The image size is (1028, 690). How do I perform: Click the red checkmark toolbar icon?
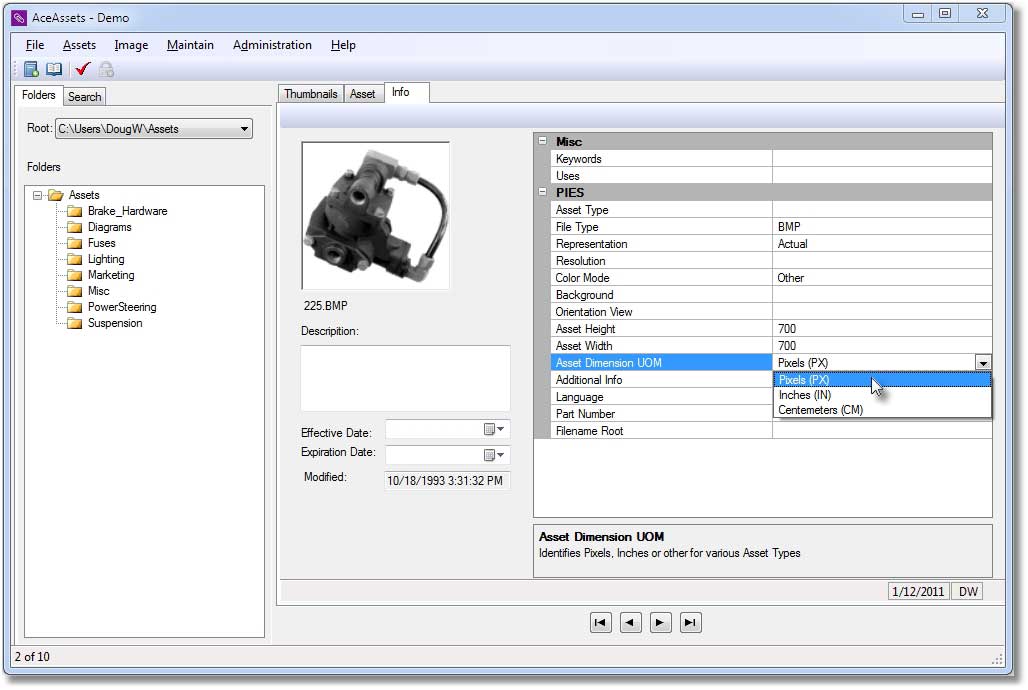83,69
